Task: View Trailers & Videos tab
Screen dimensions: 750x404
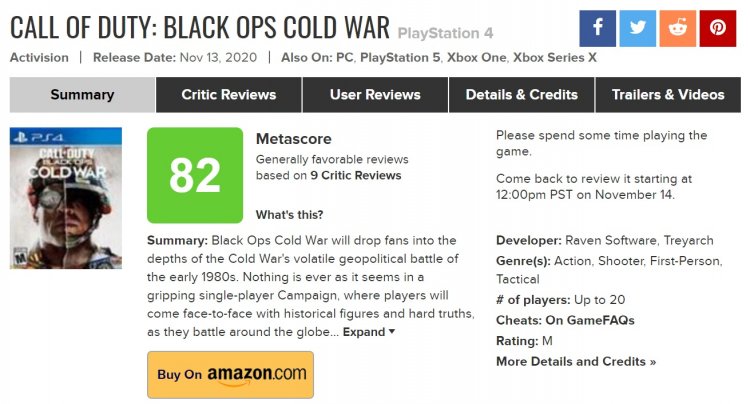Action: tap(668, 95)
